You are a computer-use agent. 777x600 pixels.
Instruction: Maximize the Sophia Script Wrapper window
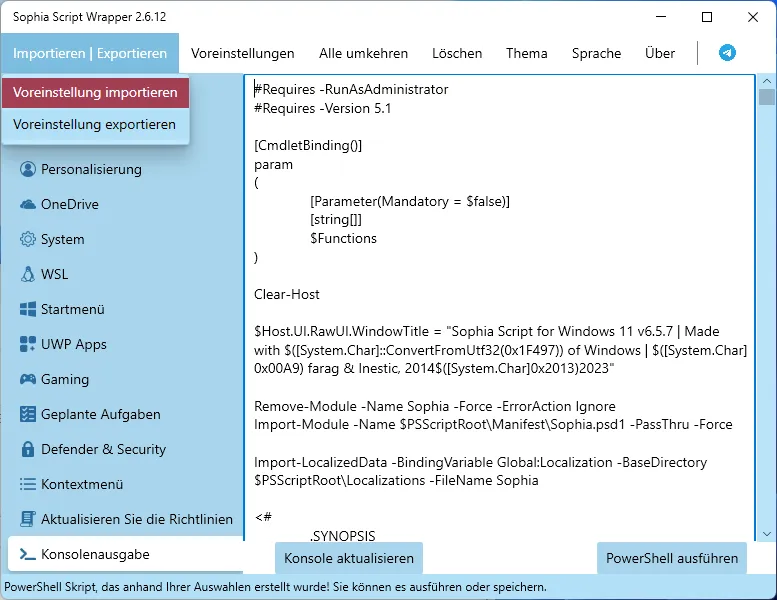707,17
